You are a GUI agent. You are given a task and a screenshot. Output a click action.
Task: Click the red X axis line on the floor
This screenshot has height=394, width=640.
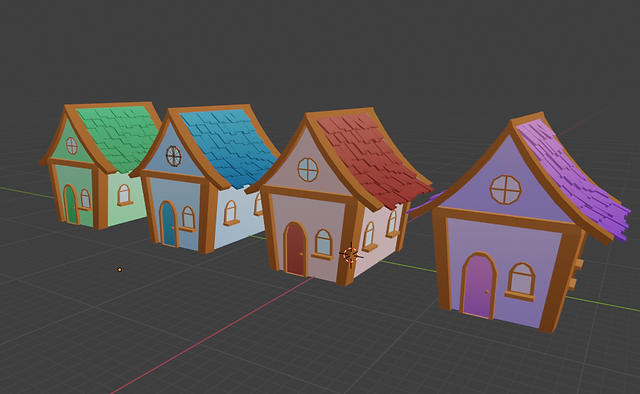(212, 336)
